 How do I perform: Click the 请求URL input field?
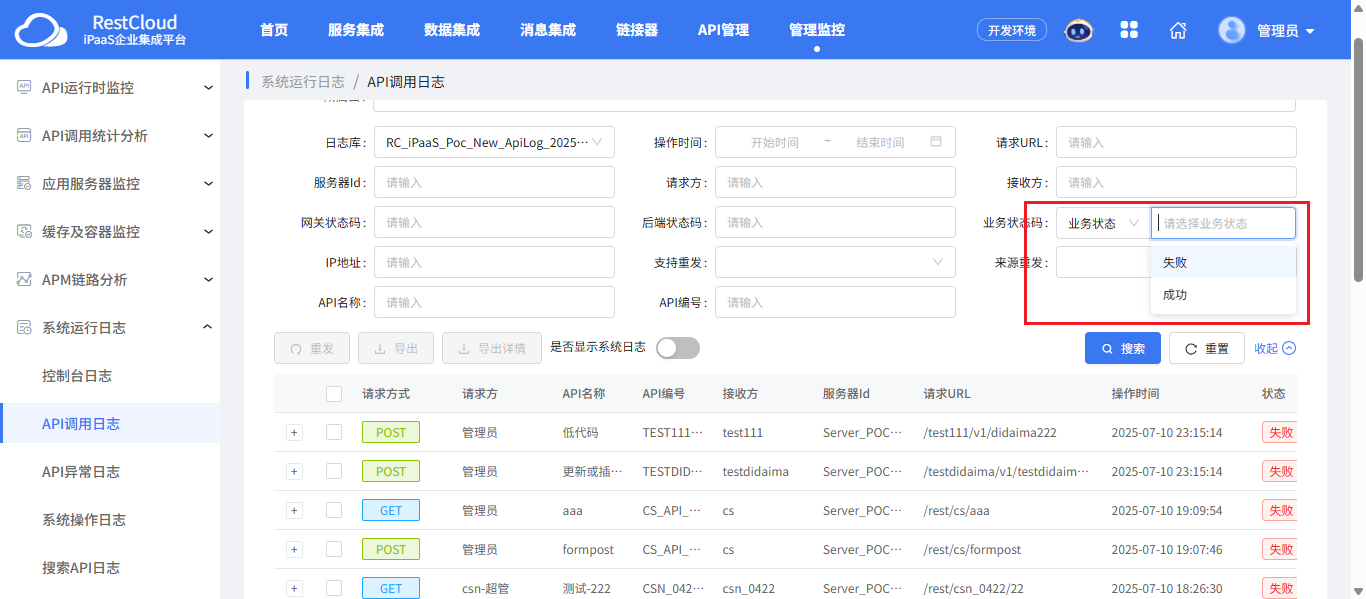[1176, 142]
